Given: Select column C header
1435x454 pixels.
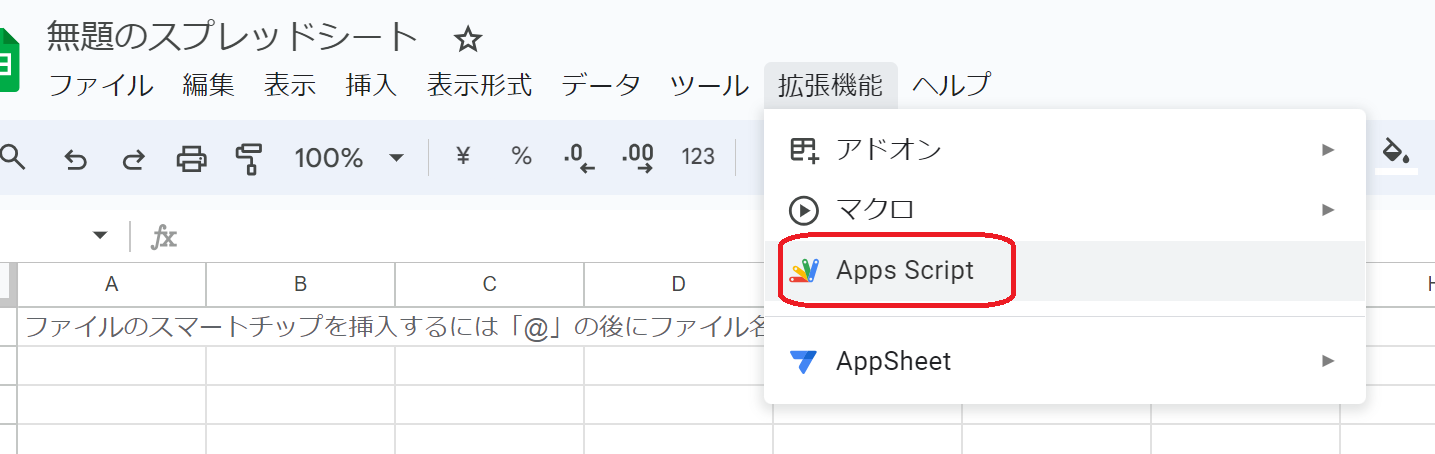Looking at the screenshot, I should click(489, 284).
